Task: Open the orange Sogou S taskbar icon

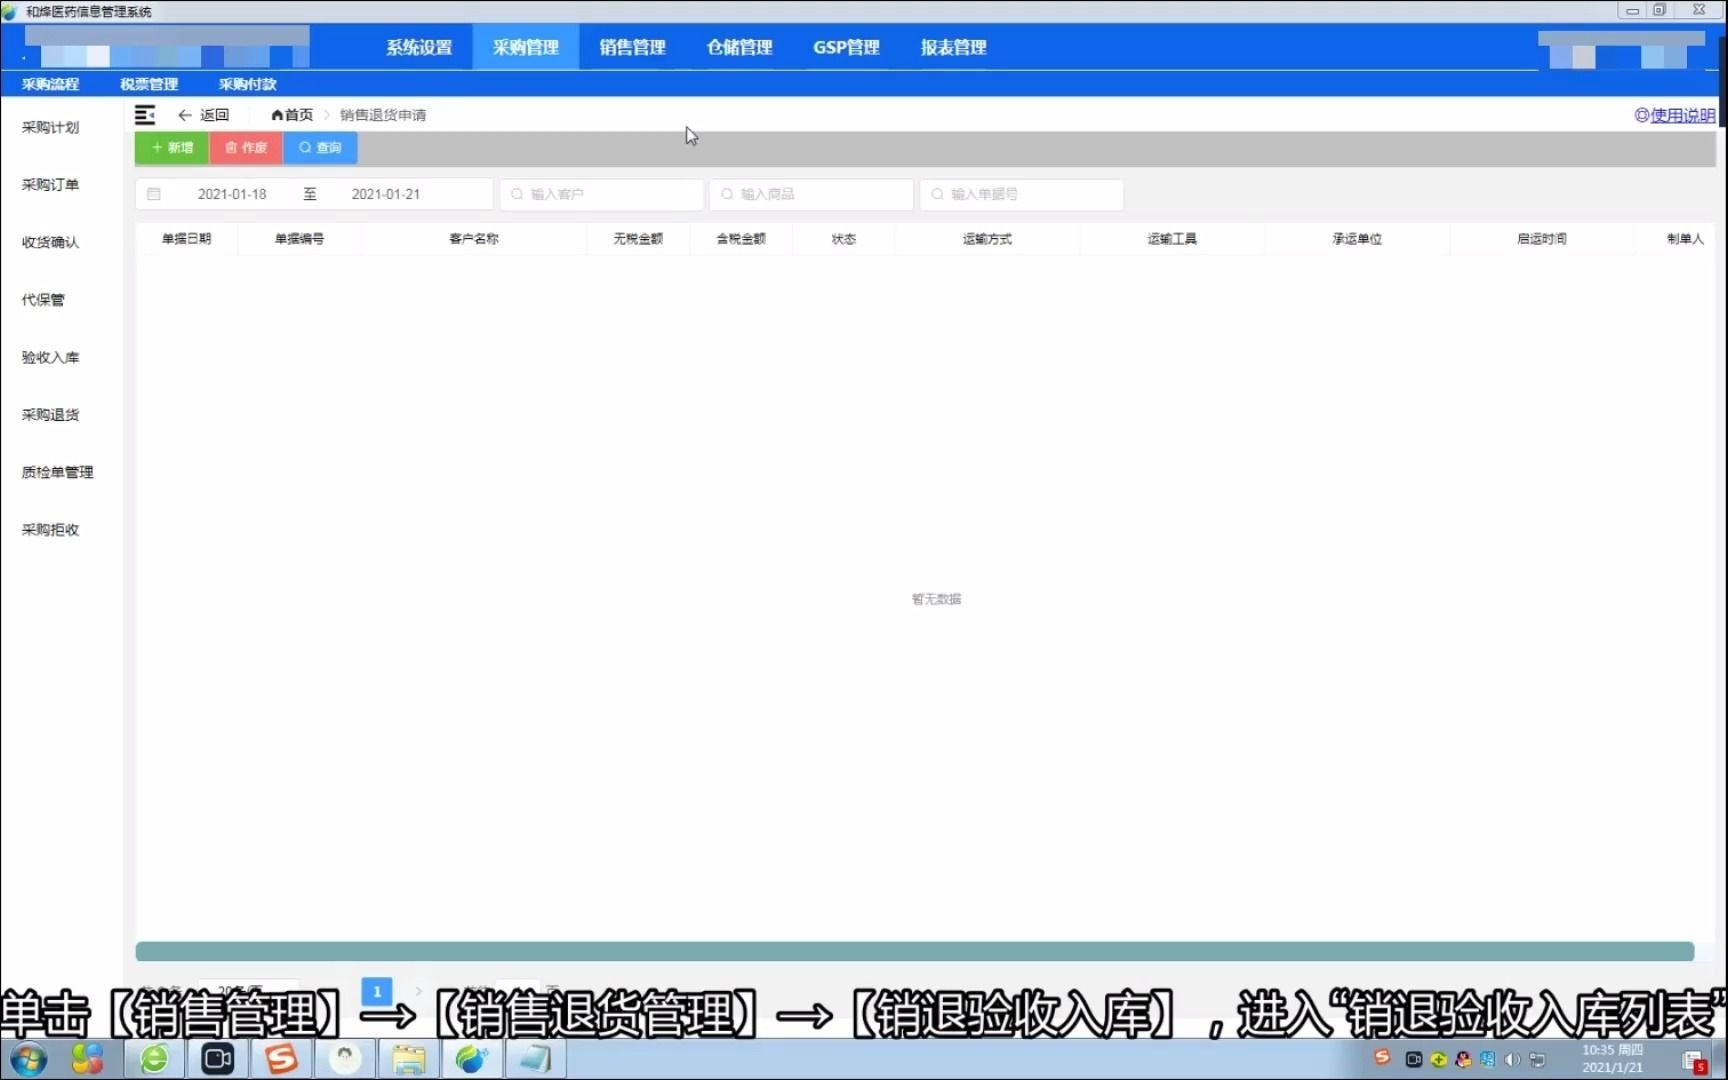Action: point(281,1059)
